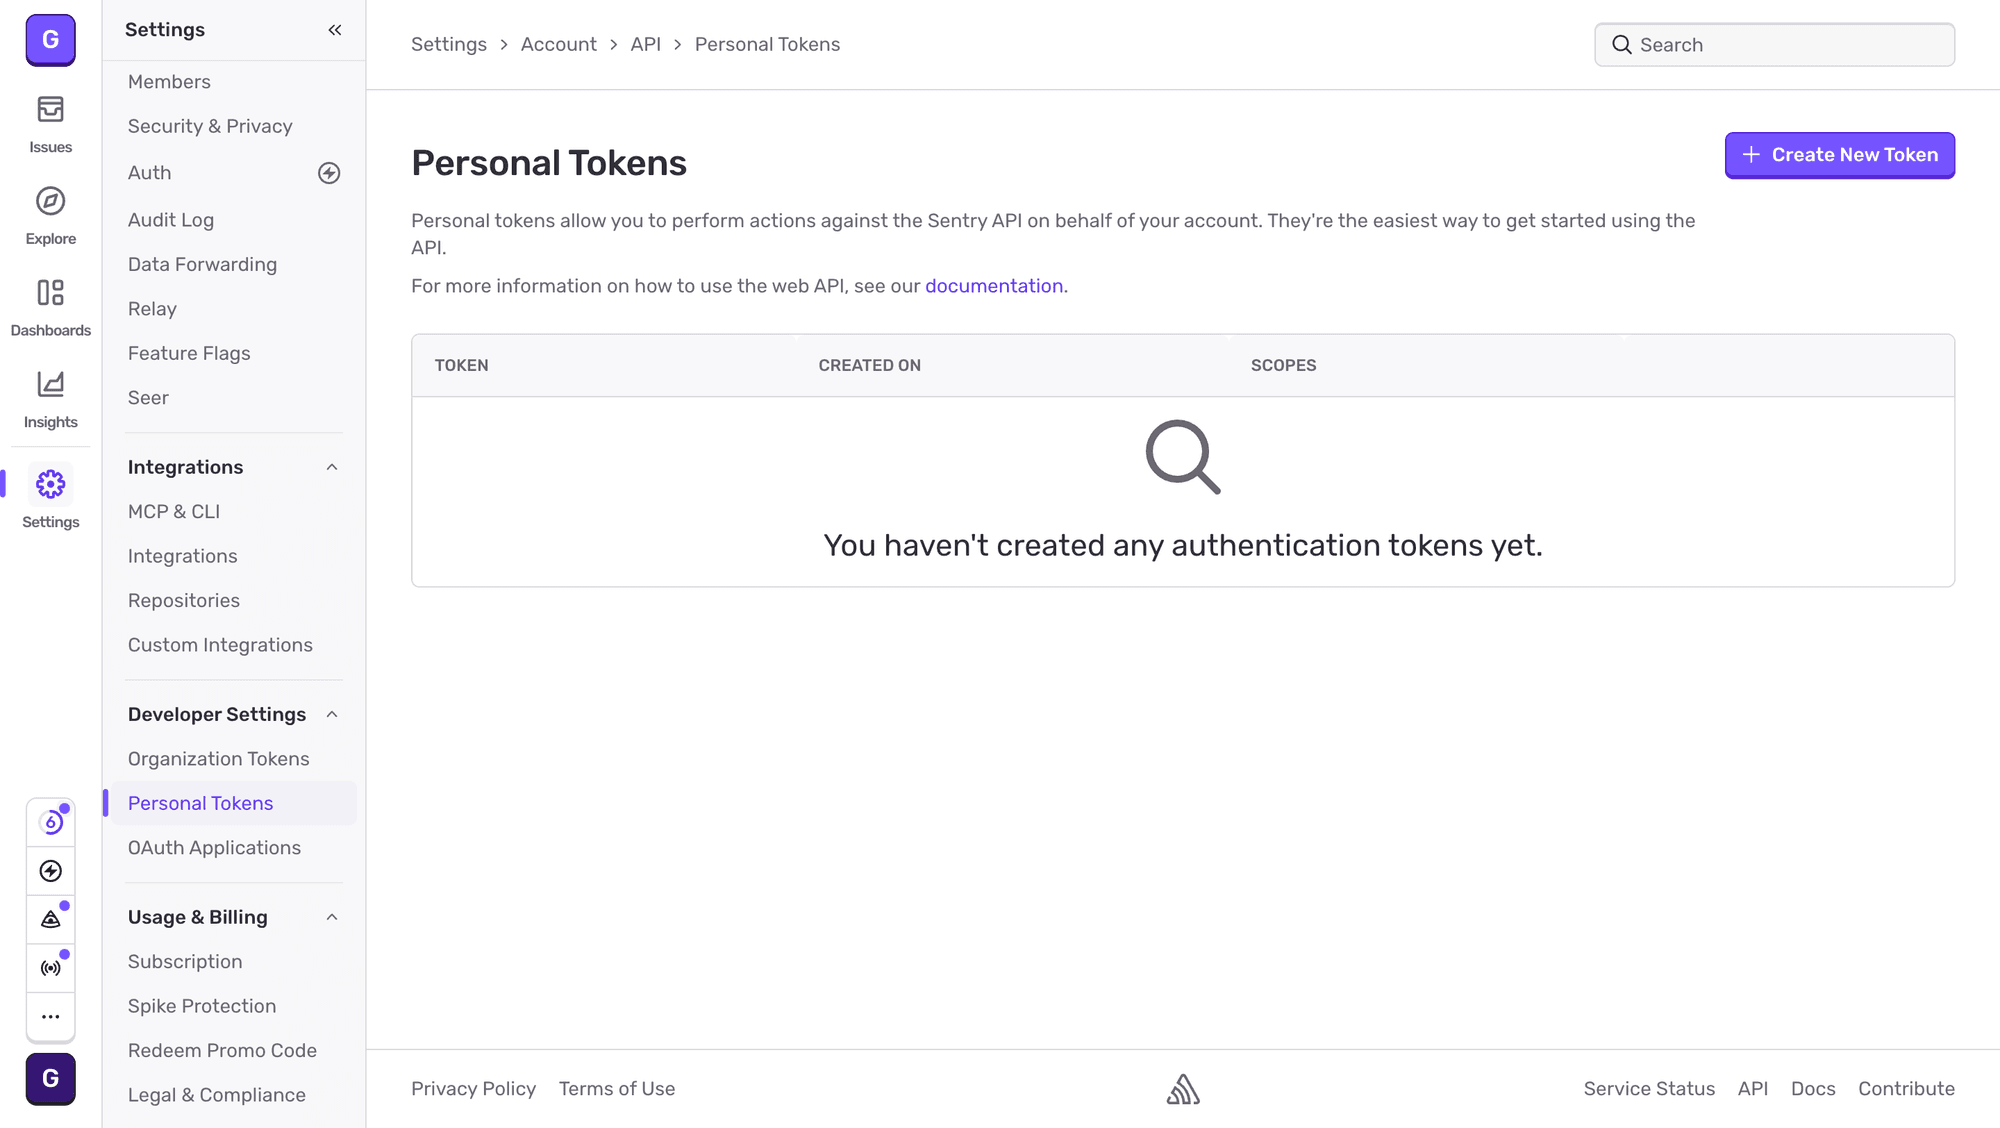This screenshot has height=1128, width=2000.
Task: Collapse the settings sidebar with the double chevron
Action: tap(334, 29)
